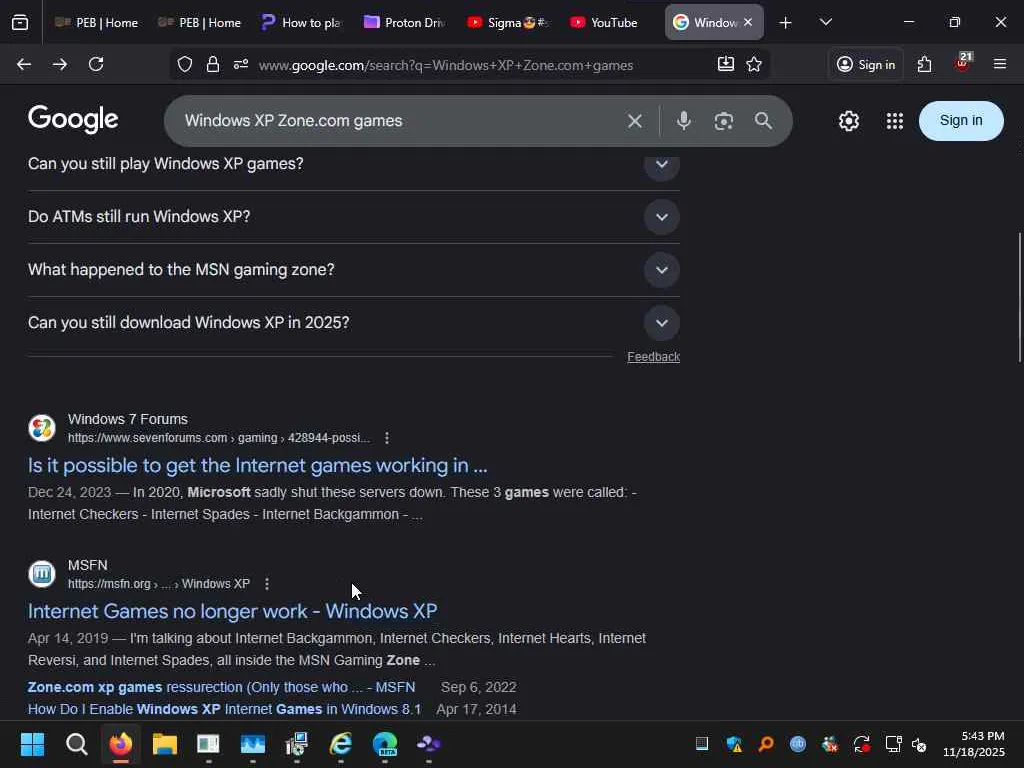Open 'Zone.com xp games ressurection' MSFN sublink
1024x768 pixels.
click(x=221, y=687)
